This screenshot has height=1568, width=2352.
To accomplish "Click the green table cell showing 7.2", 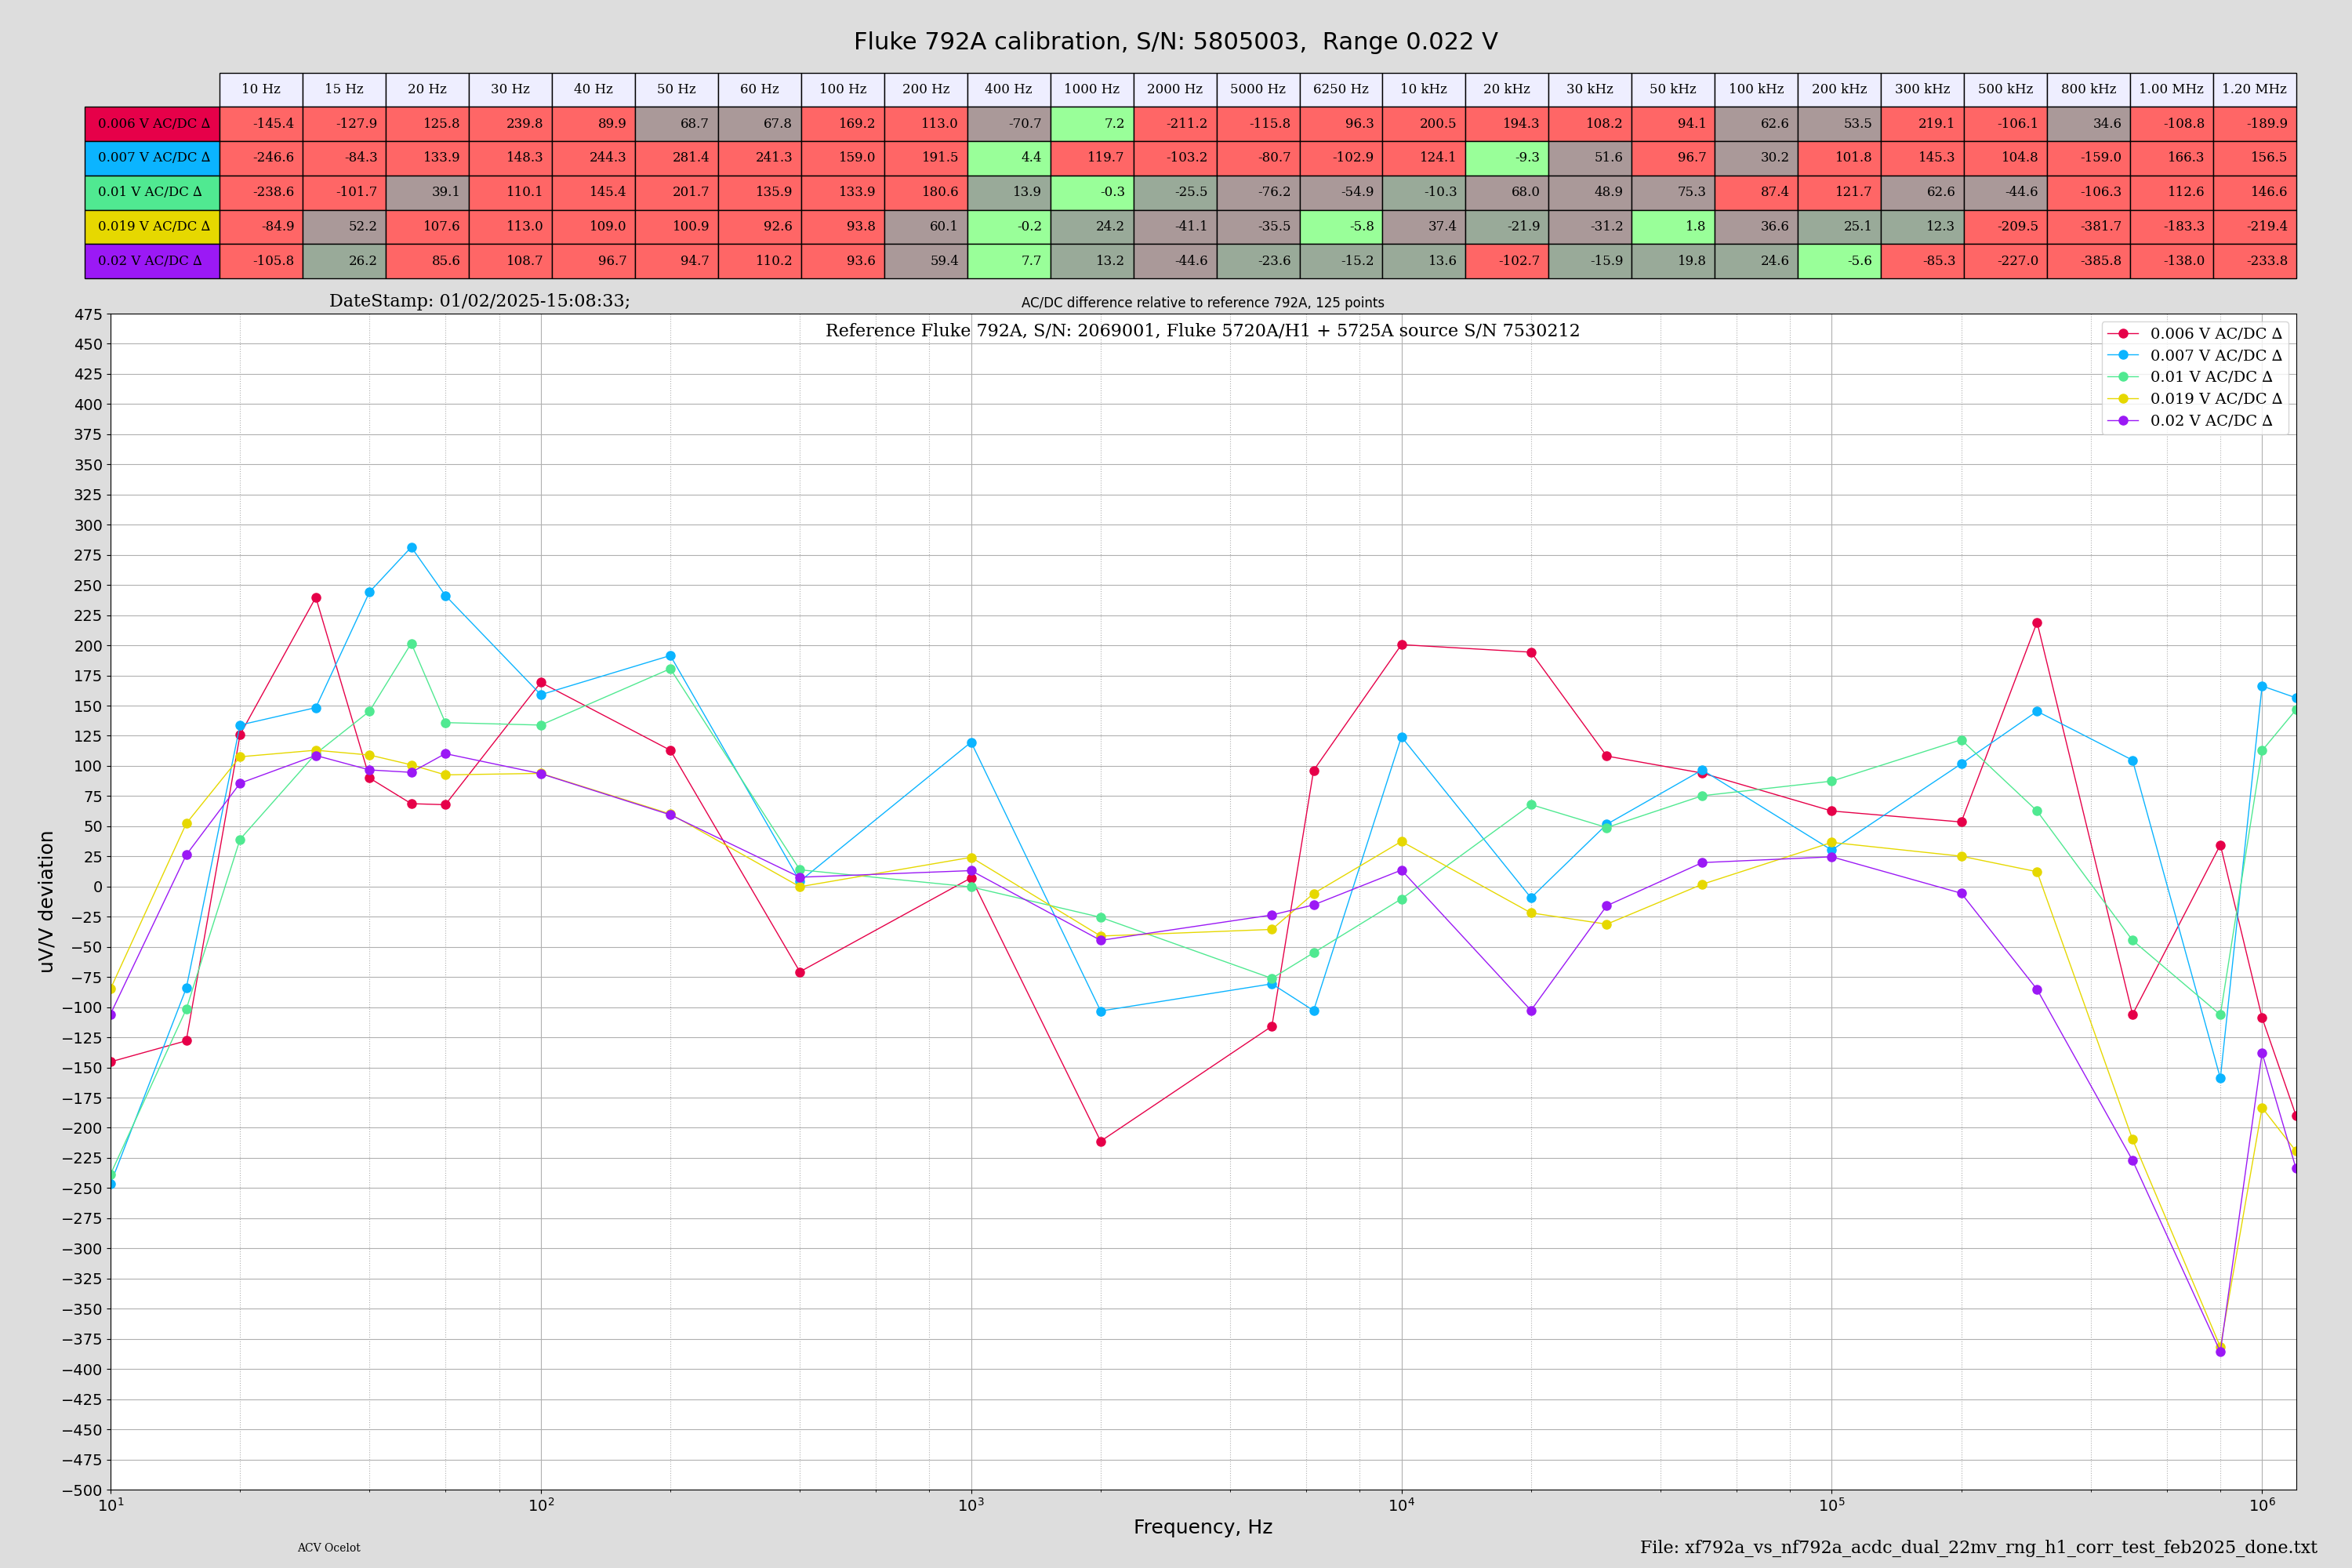I will click(1092, 124).
